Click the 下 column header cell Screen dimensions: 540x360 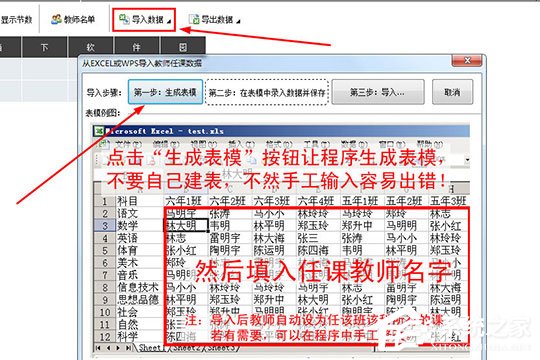click(44, 47)
